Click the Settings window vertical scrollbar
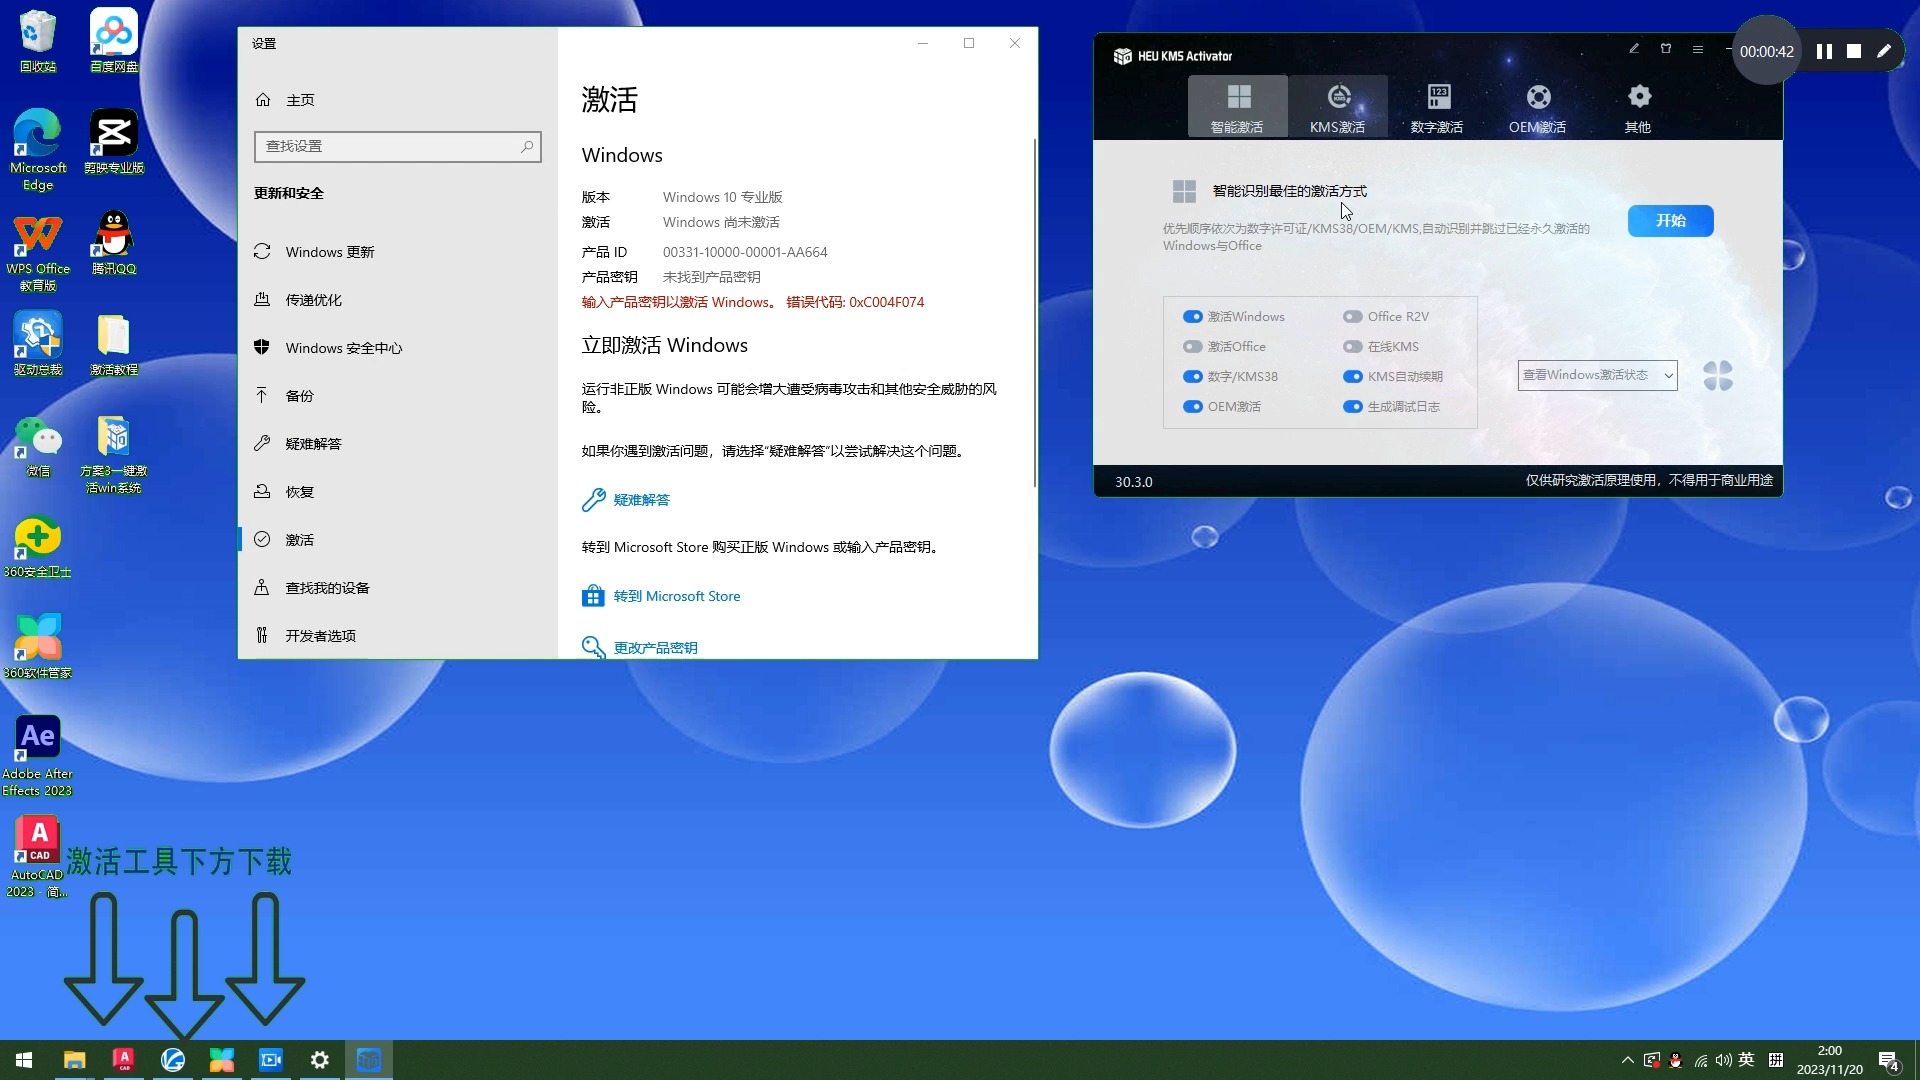Viewport: 1920px width, 1080px height. [x=1034, y=312]
